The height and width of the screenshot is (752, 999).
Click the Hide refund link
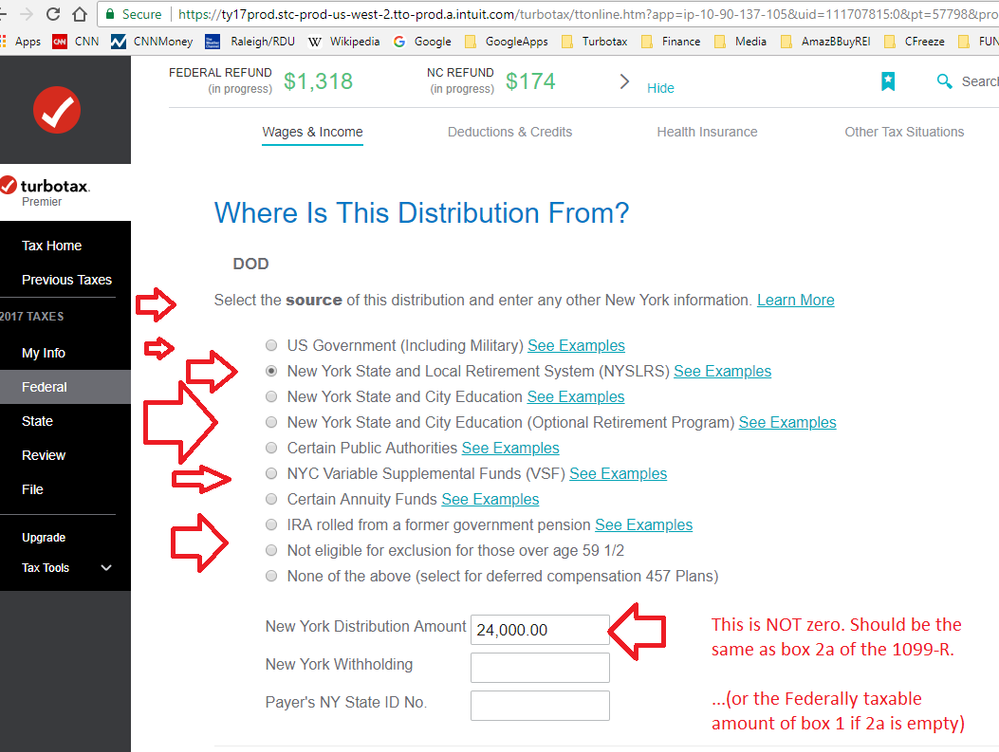[661, 88]
